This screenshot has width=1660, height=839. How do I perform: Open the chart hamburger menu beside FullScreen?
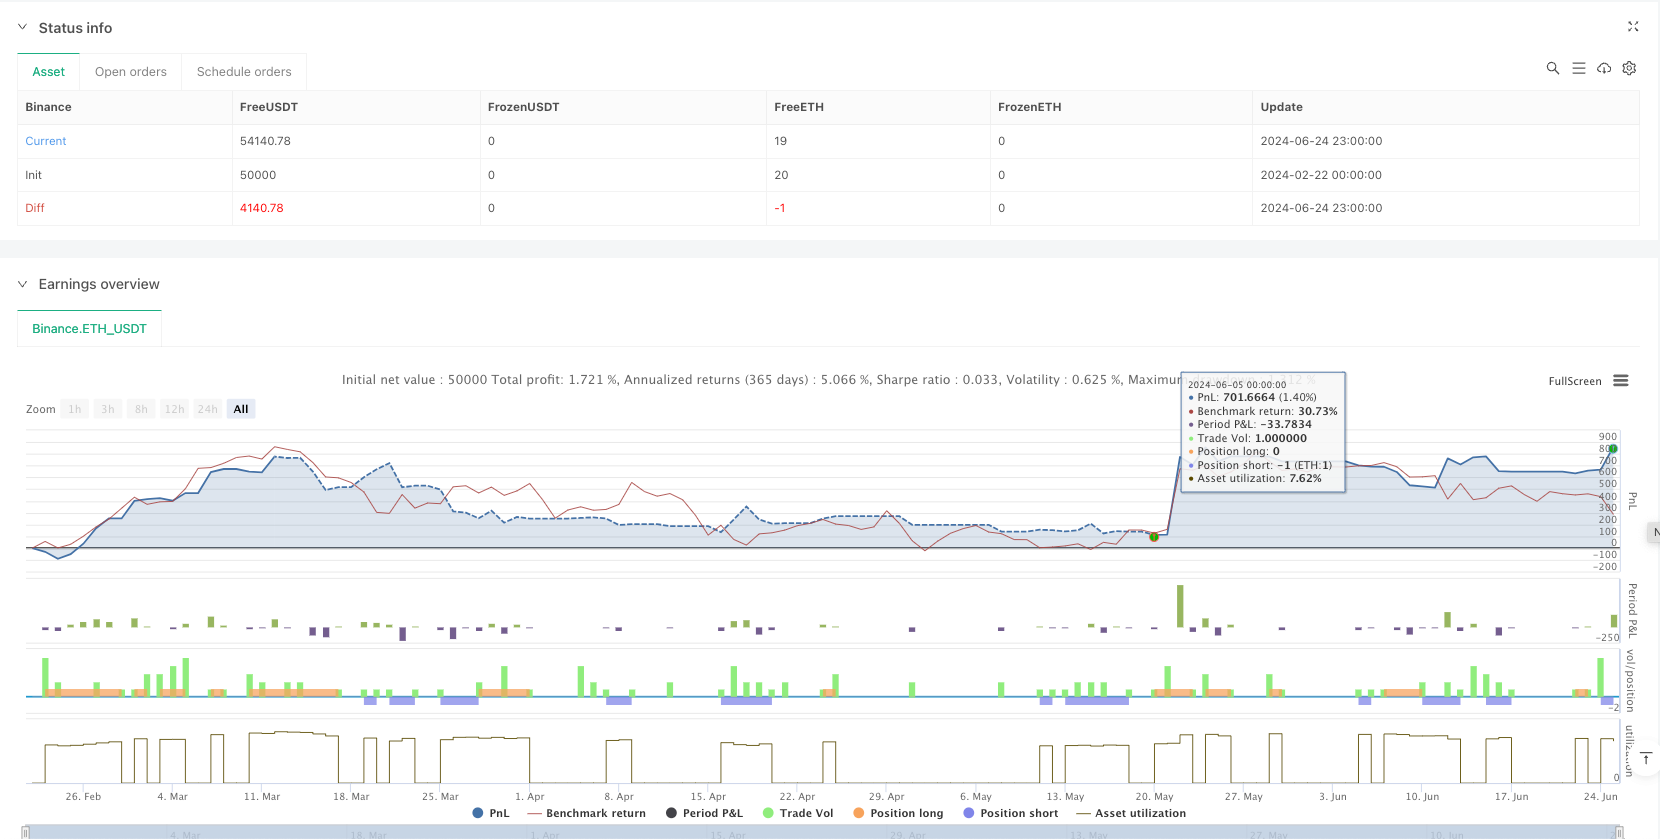1621,381
